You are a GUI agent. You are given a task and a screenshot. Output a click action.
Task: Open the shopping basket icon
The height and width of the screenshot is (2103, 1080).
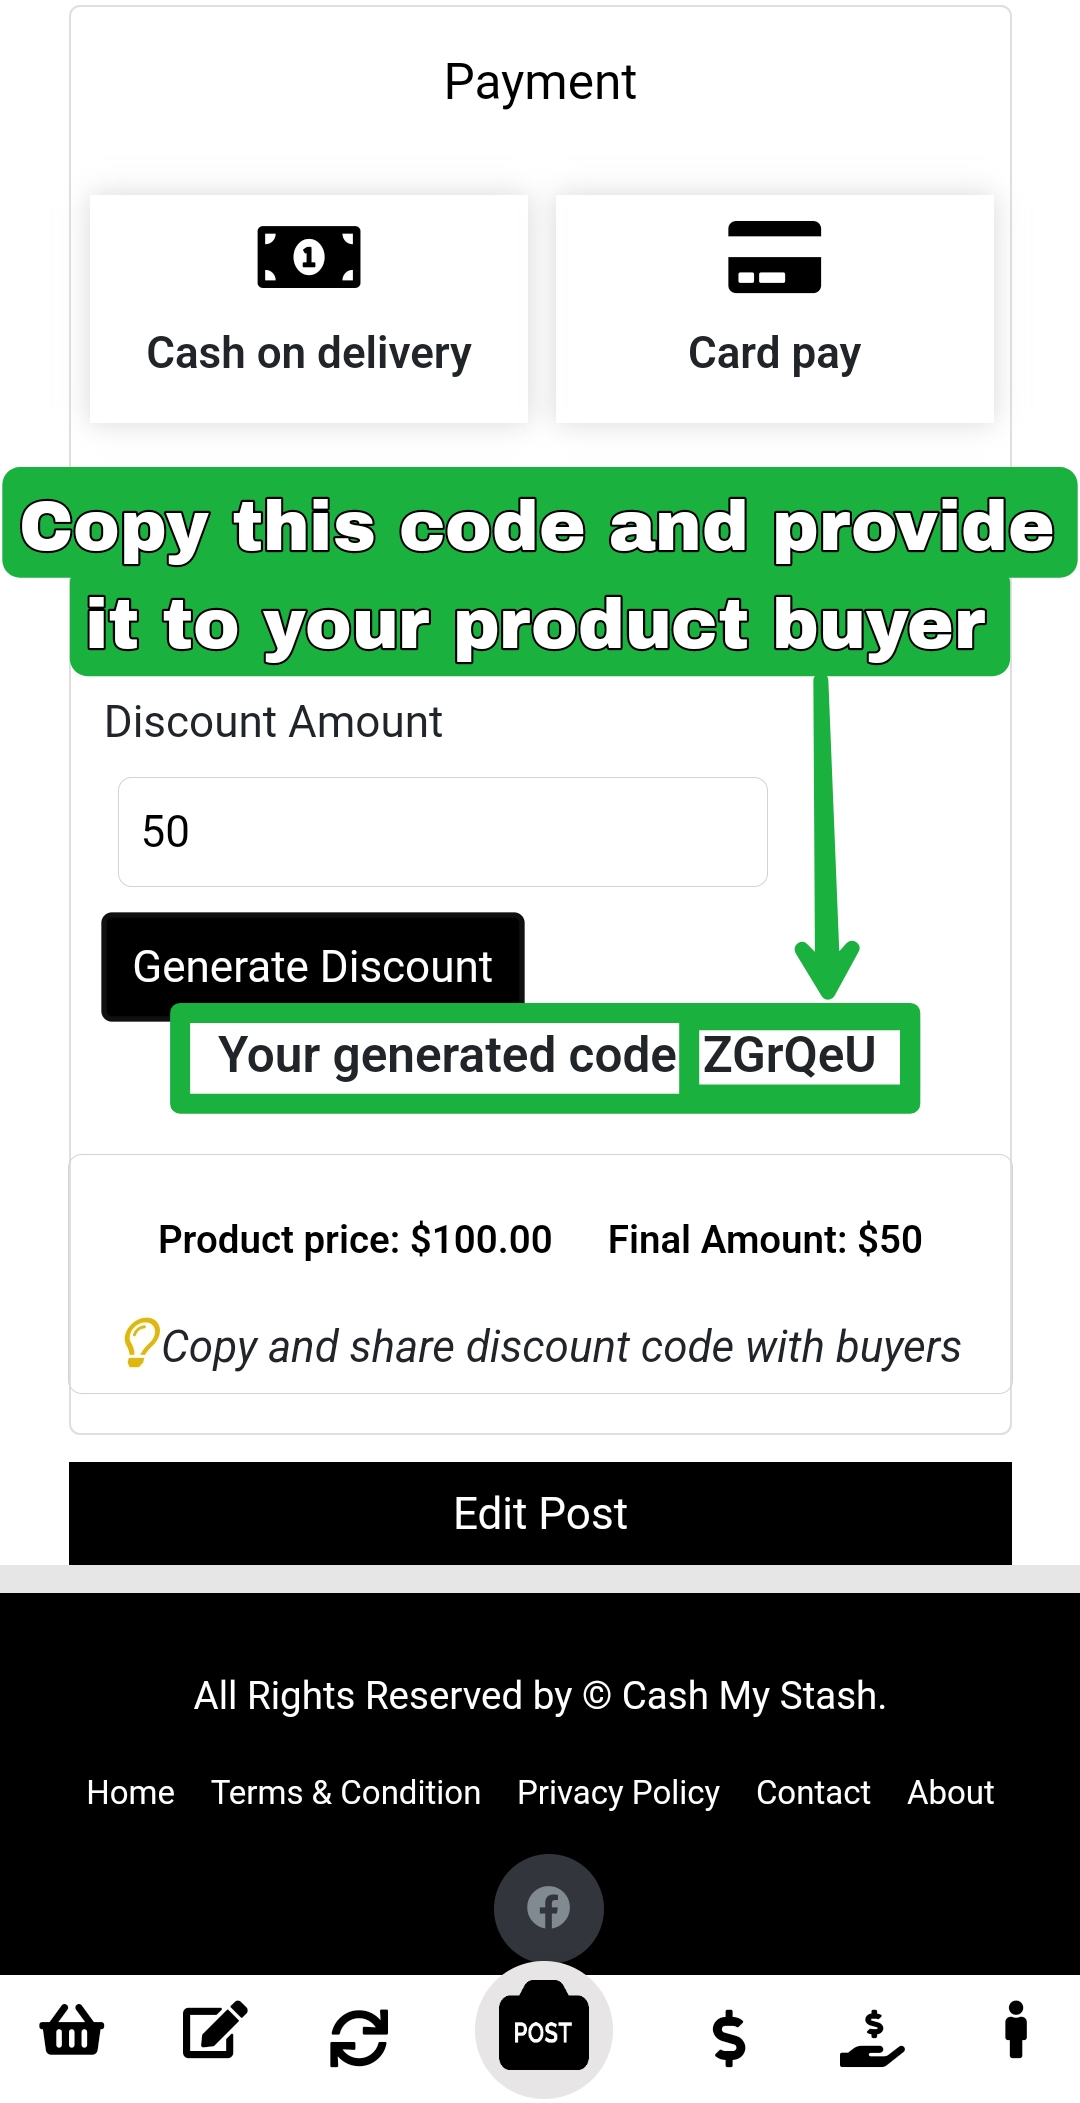click(71, 2031)
